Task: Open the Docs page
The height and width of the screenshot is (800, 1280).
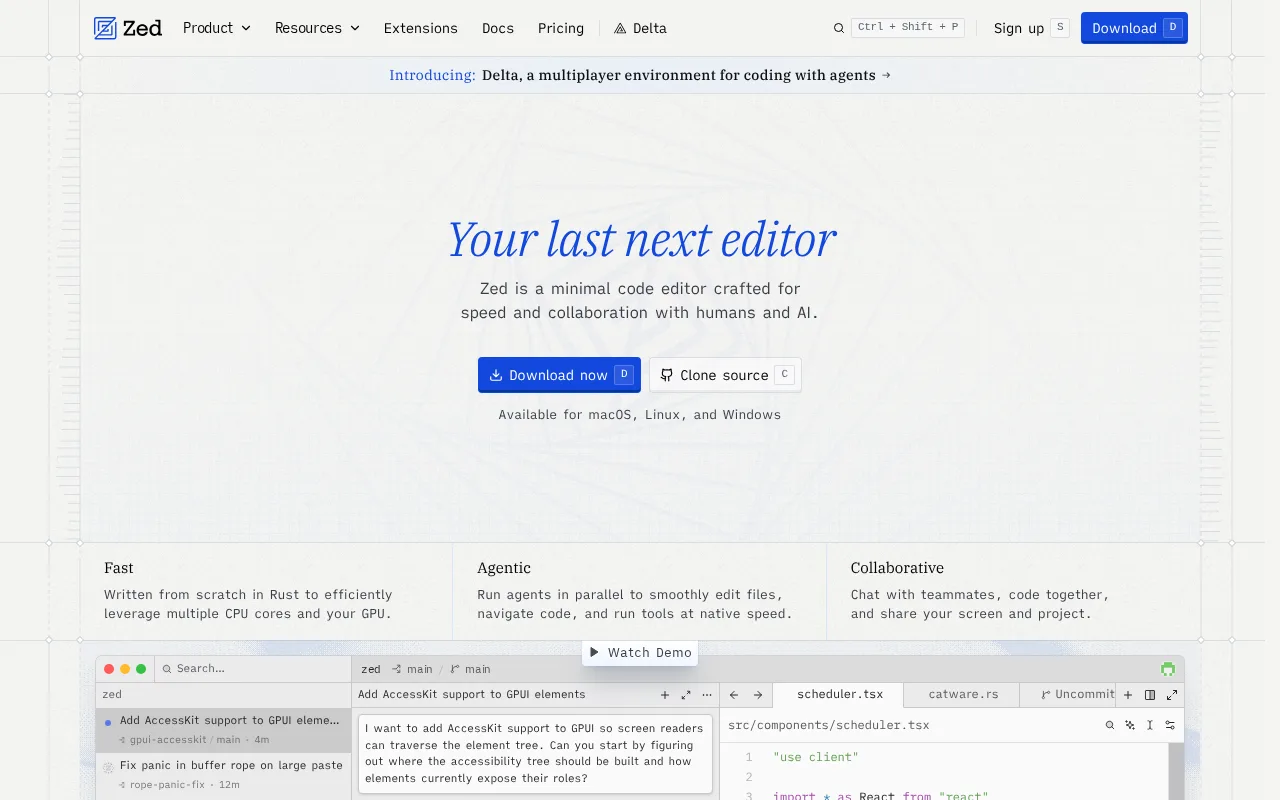Action: click(498, 28)
